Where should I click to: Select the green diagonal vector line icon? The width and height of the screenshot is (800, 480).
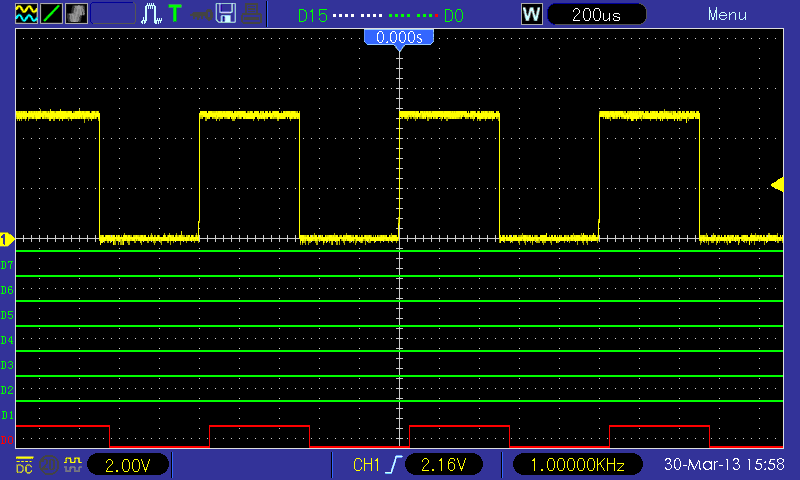[x=51, y=14]
